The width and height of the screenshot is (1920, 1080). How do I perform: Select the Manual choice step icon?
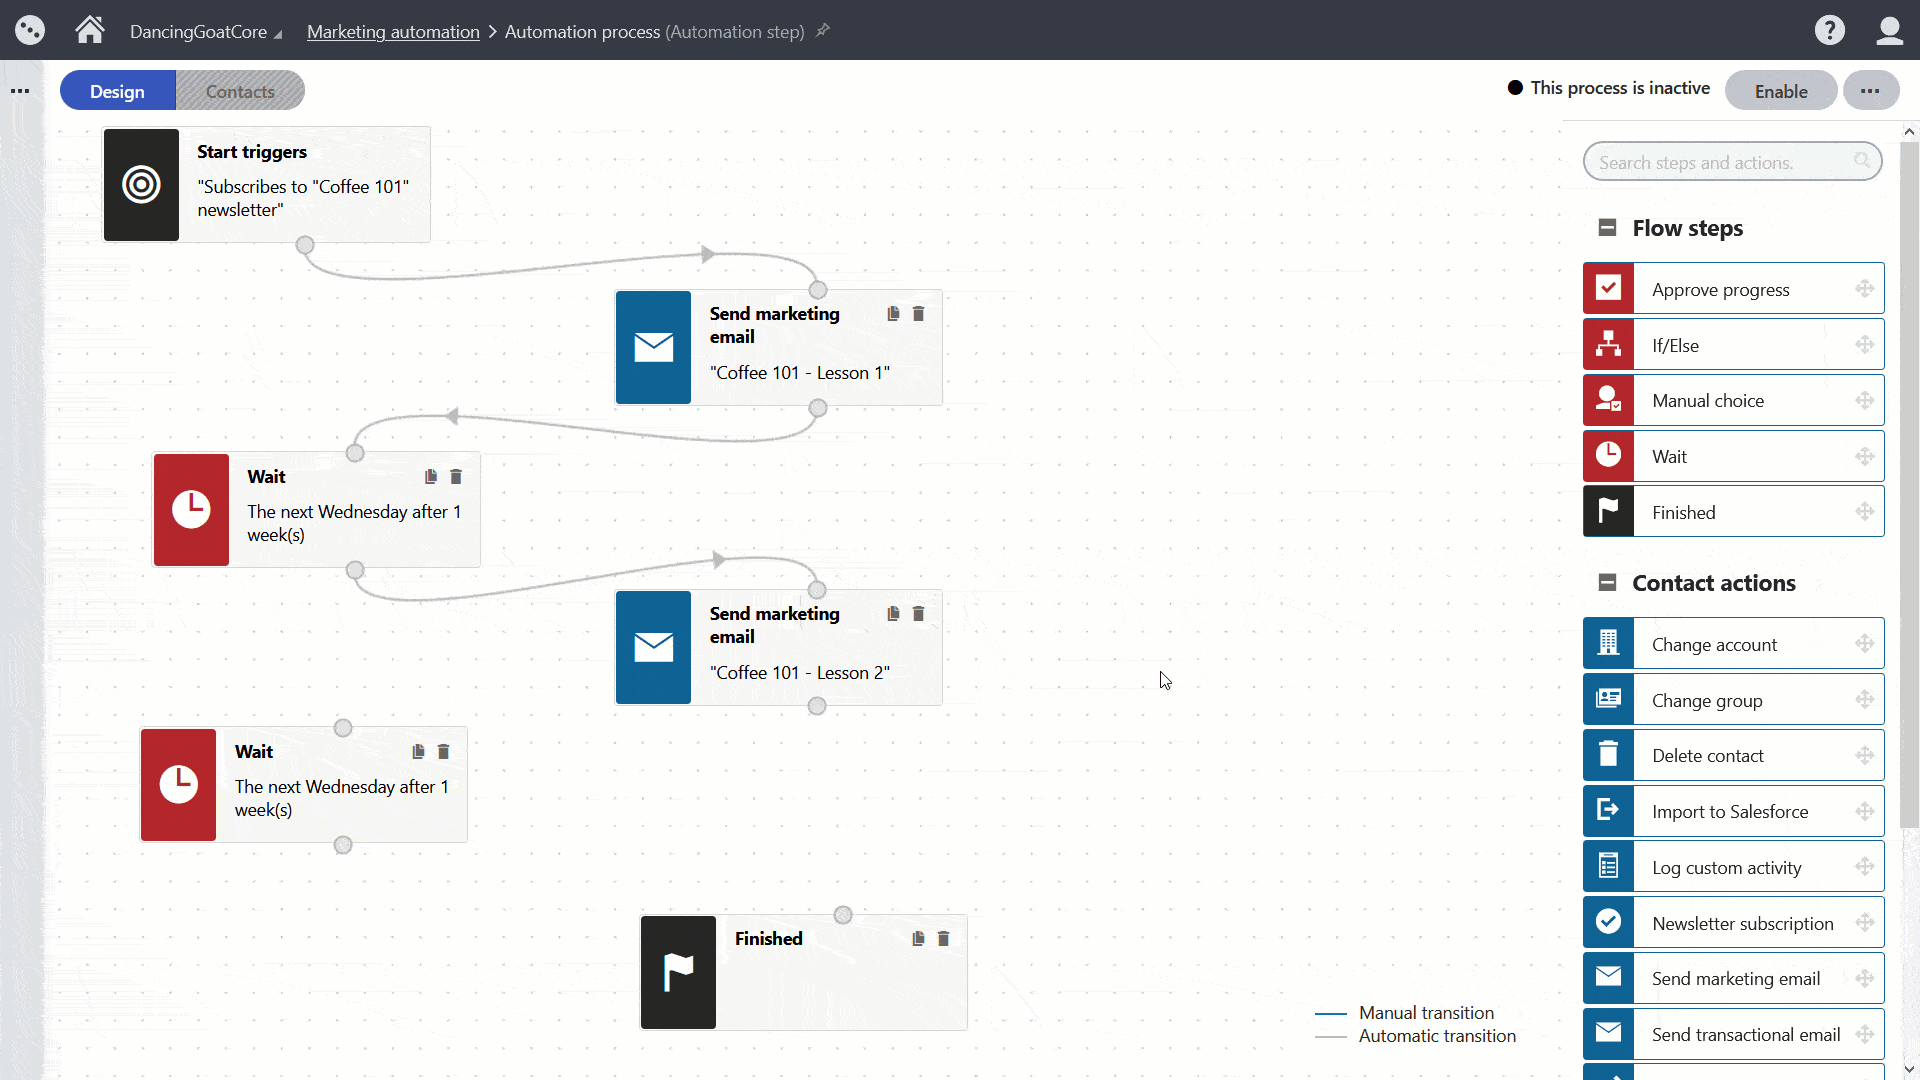tap(1609, 400)
